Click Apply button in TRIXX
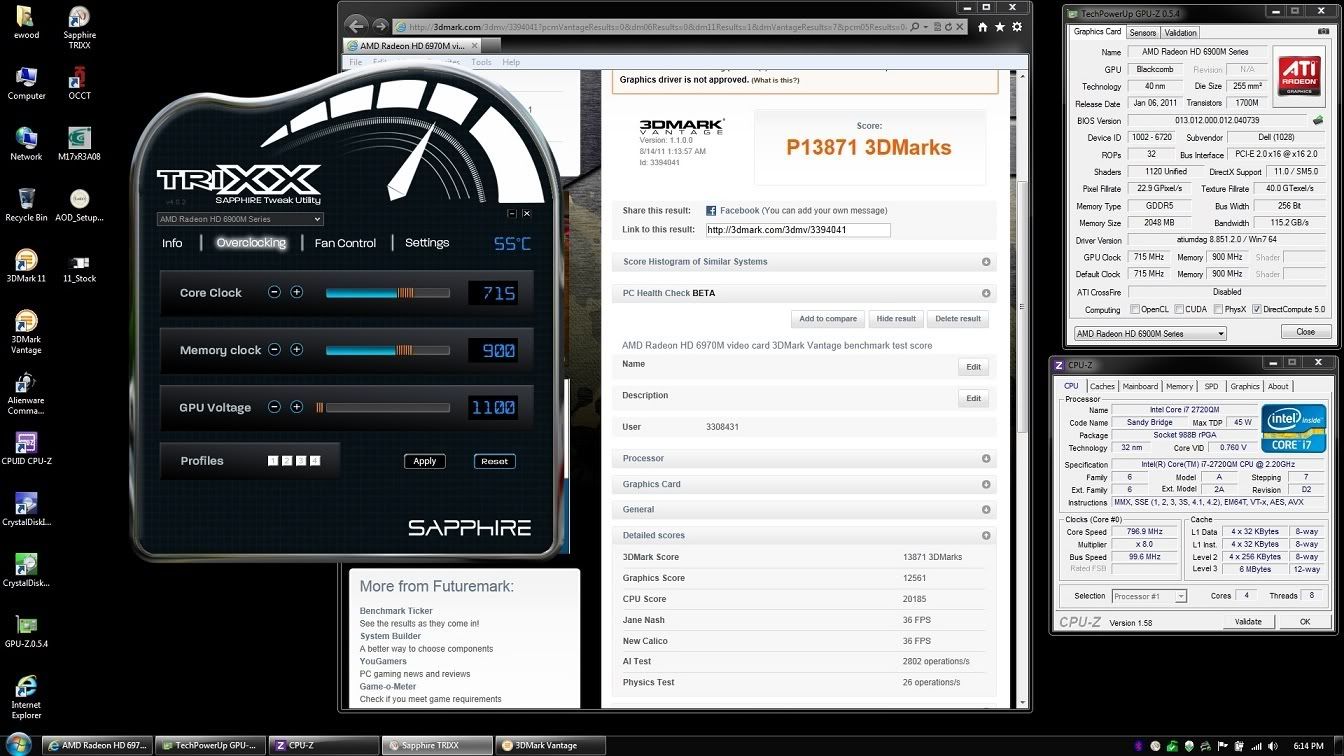 point(425,461)
